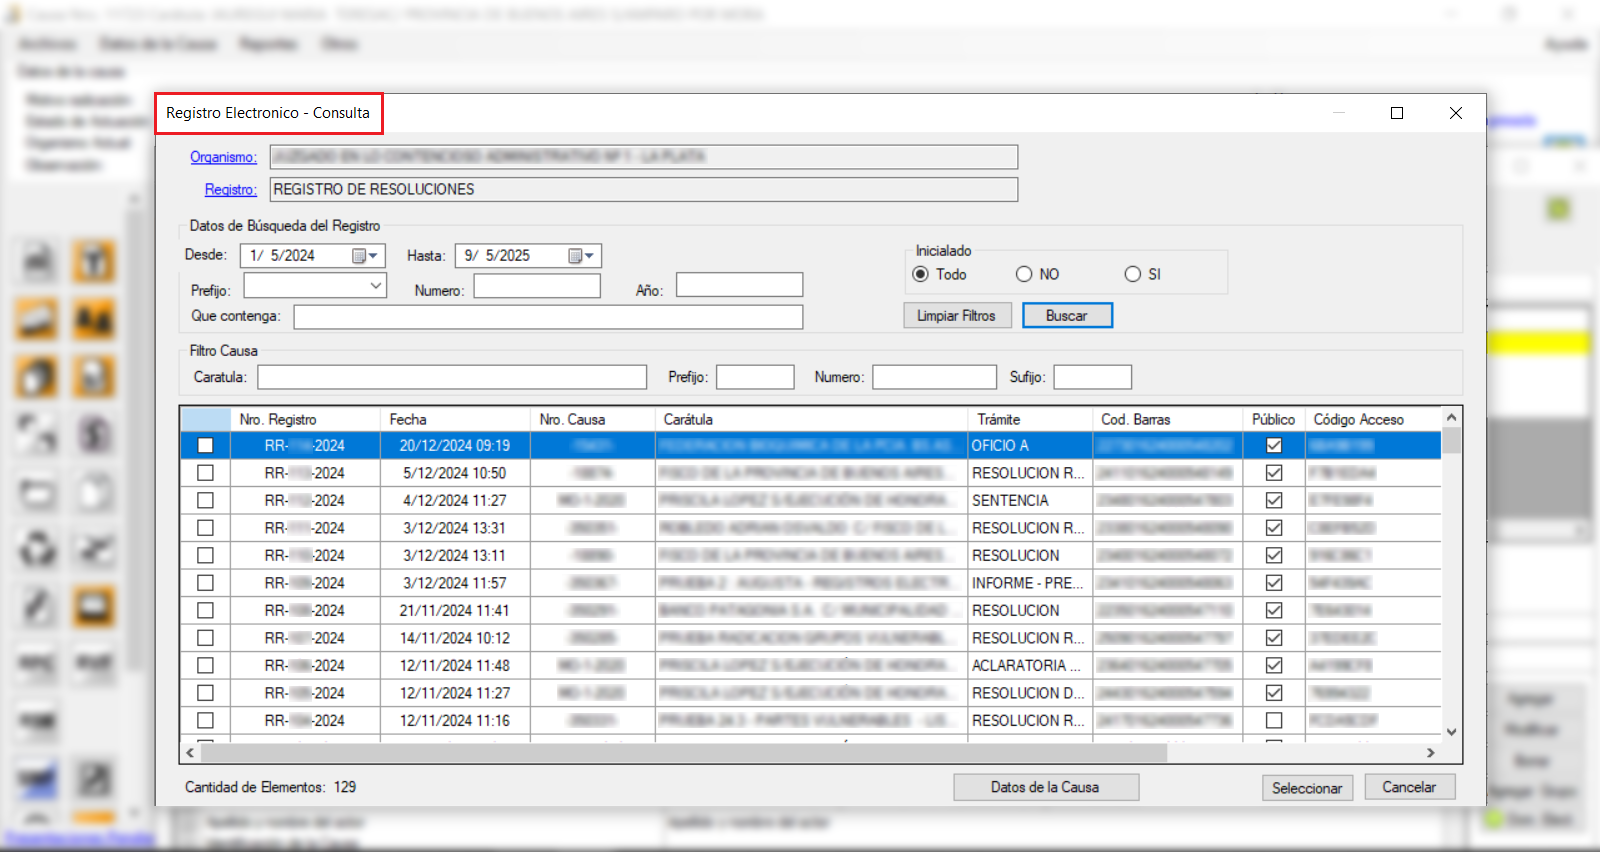Toggle Público checkbox for 12/11/2024 11:16 row
1600x852 pixels.
pos(1273,720)
